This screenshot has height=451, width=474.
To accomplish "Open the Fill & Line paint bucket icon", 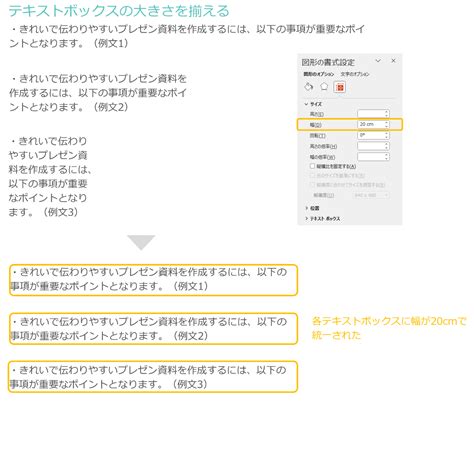I will (309, 87).
